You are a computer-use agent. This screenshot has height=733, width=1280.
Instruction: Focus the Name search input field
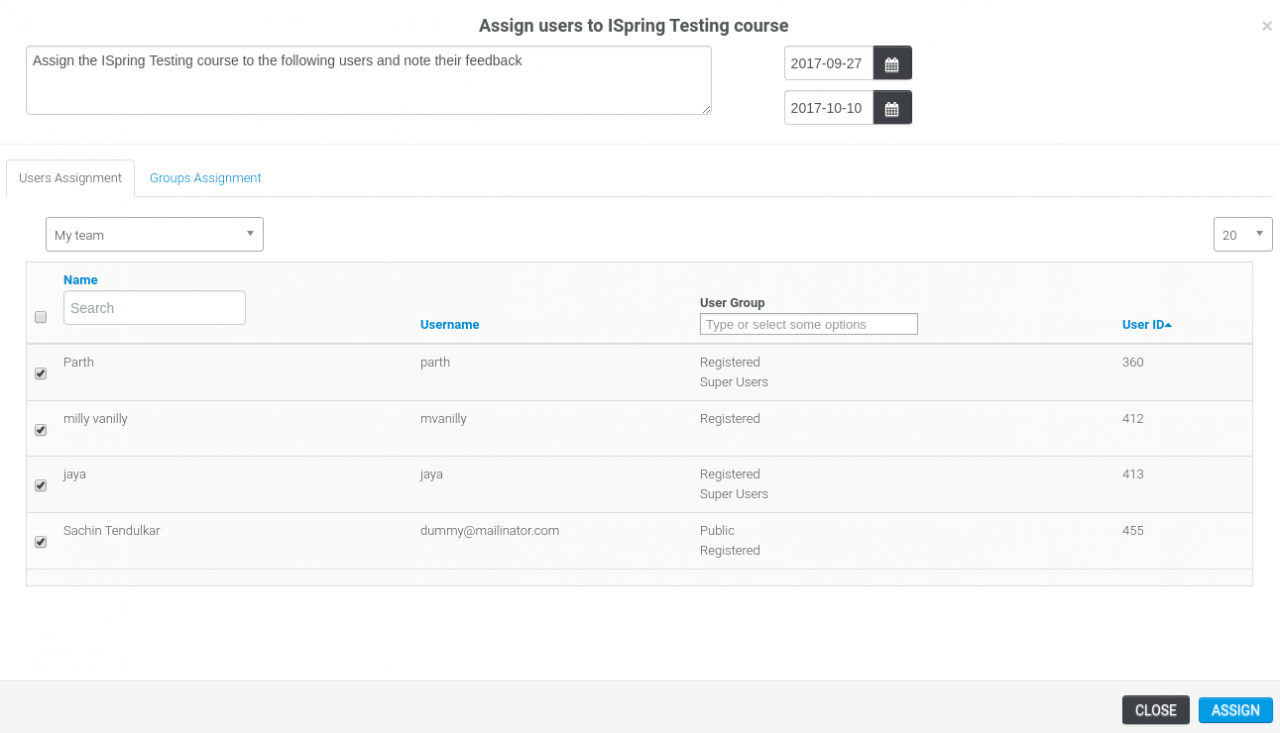(154, 308)
